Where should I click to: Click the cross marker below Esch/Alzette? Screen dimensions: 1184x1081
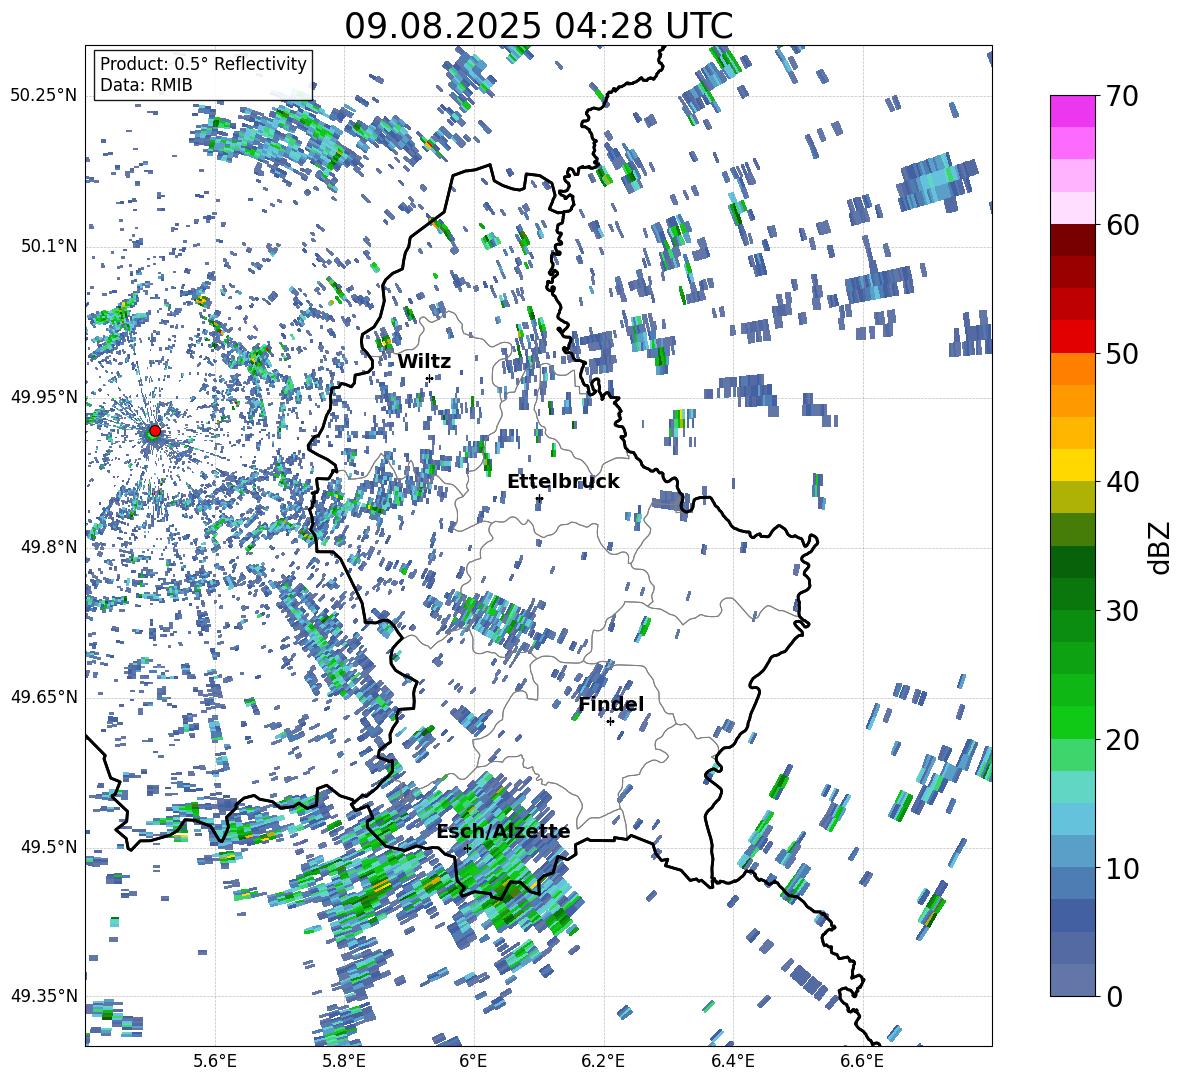click(467, 848)
